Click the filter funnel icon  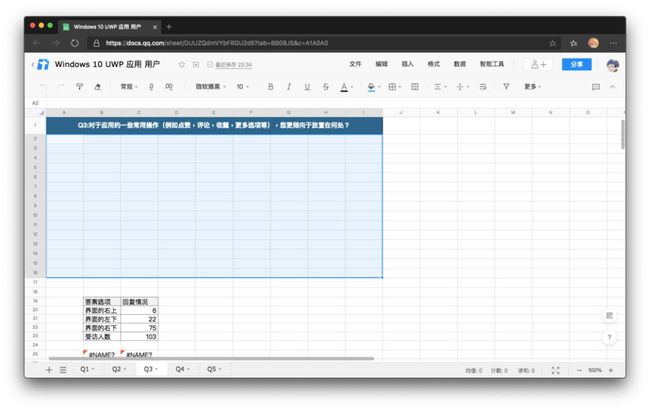click(506, 87)
